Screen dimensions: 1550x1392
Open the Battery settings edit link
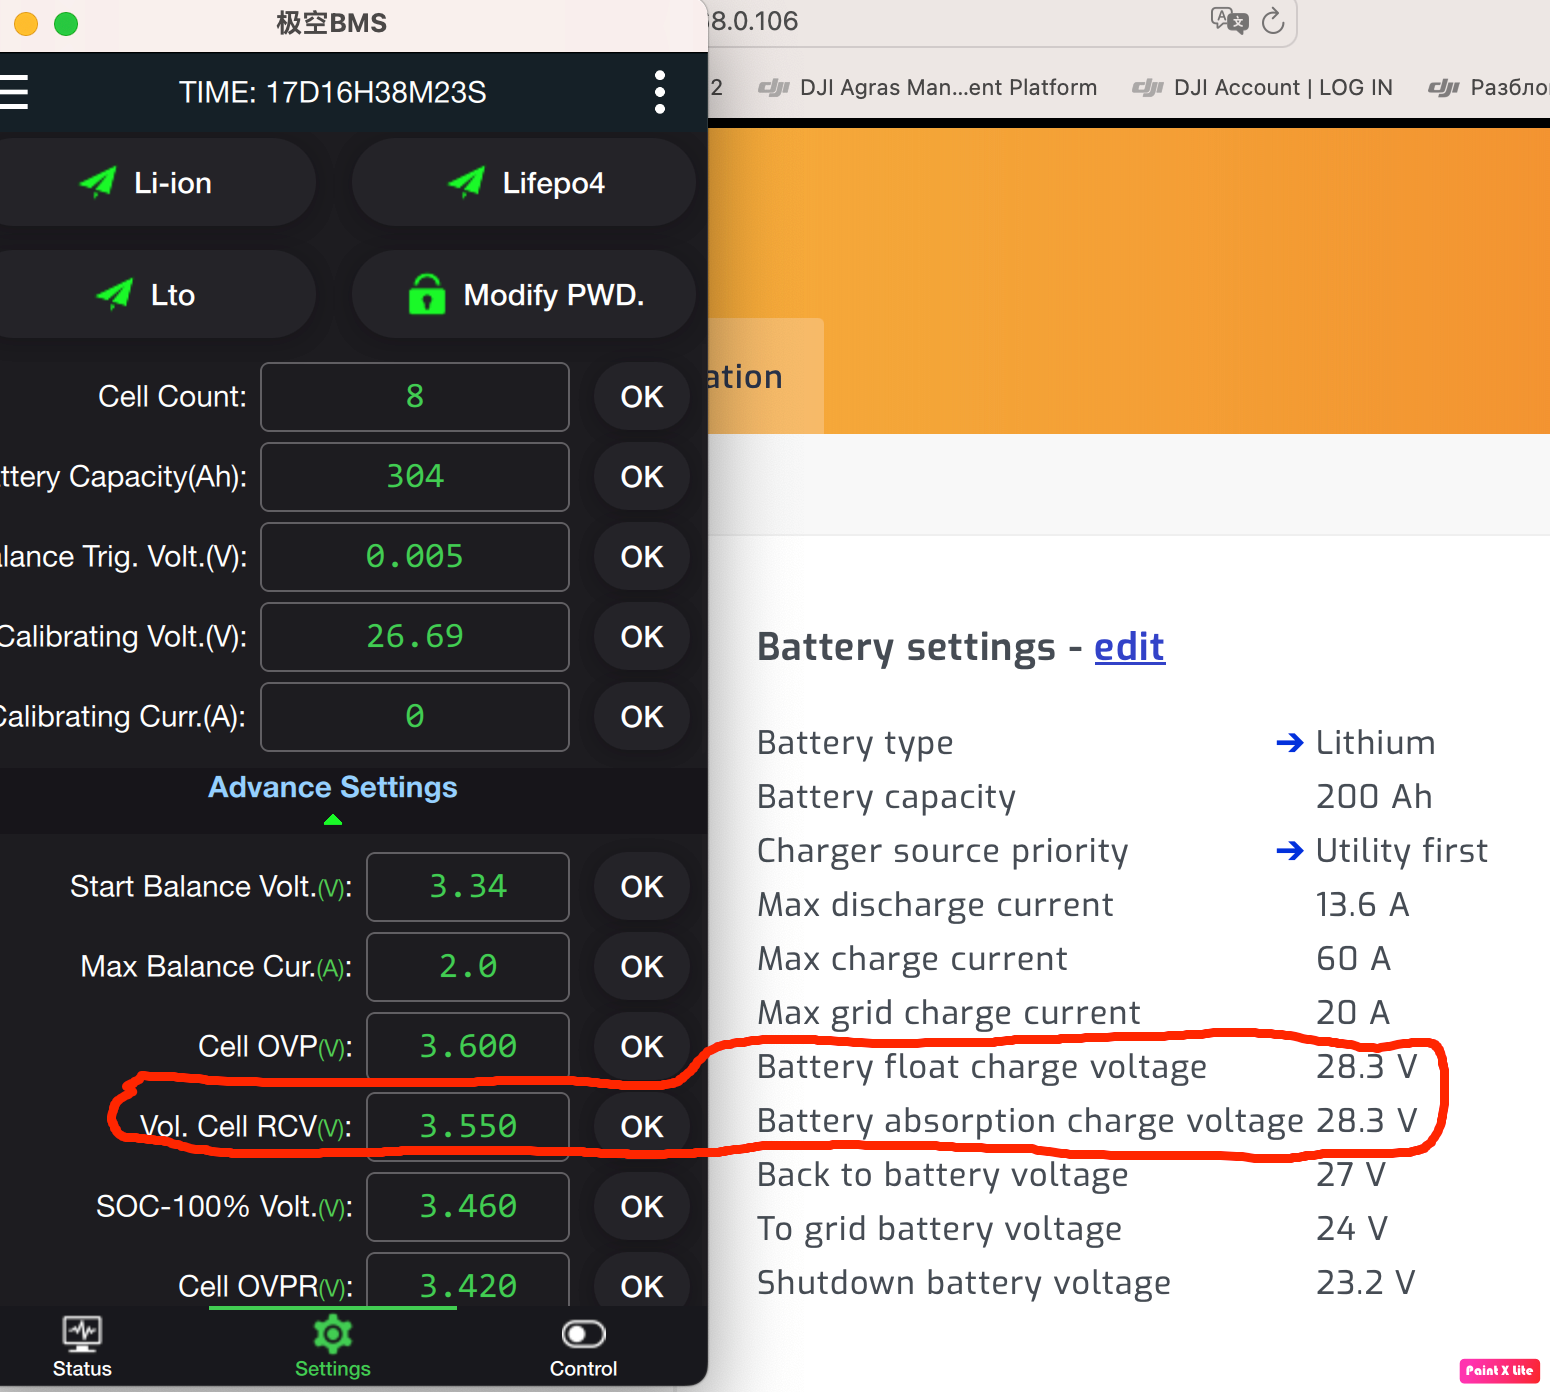click(x=1129, y=647)
